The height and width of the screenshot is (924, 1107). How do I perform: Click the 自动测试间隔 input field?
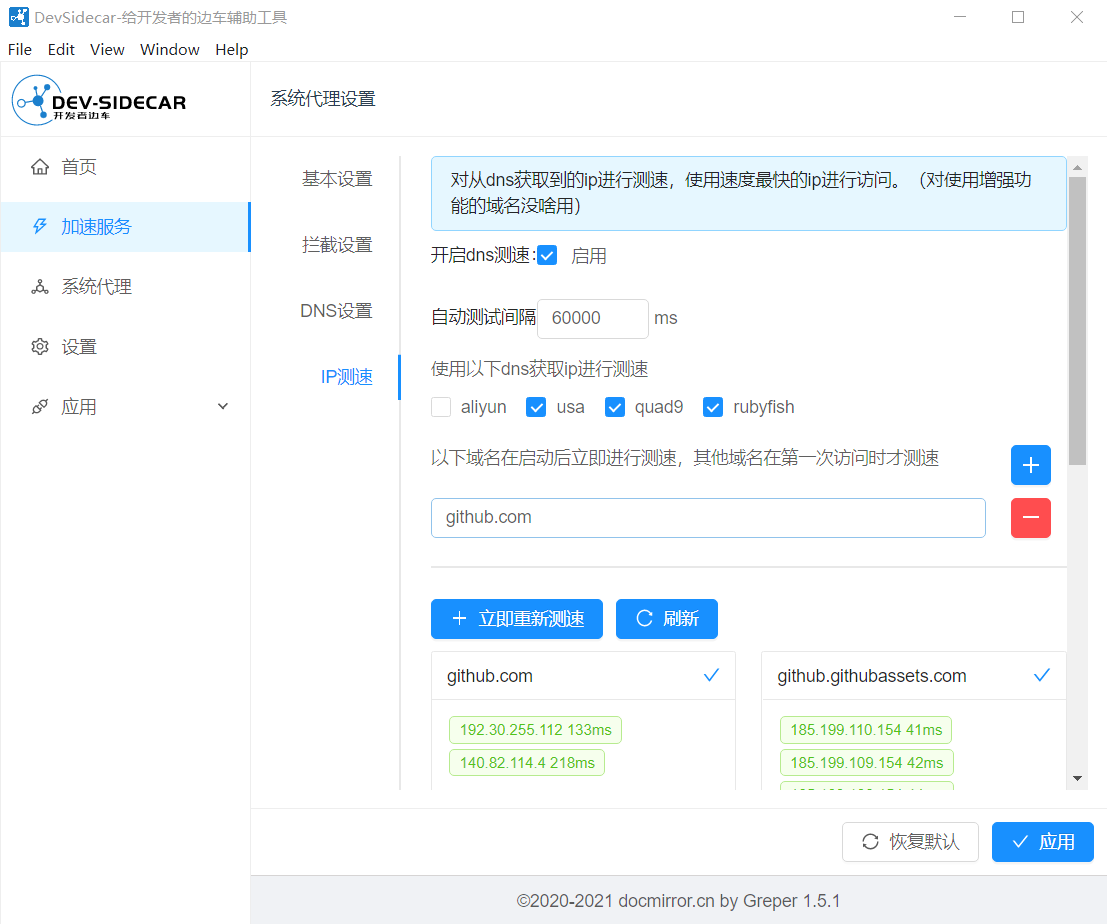tap(592, 318)
